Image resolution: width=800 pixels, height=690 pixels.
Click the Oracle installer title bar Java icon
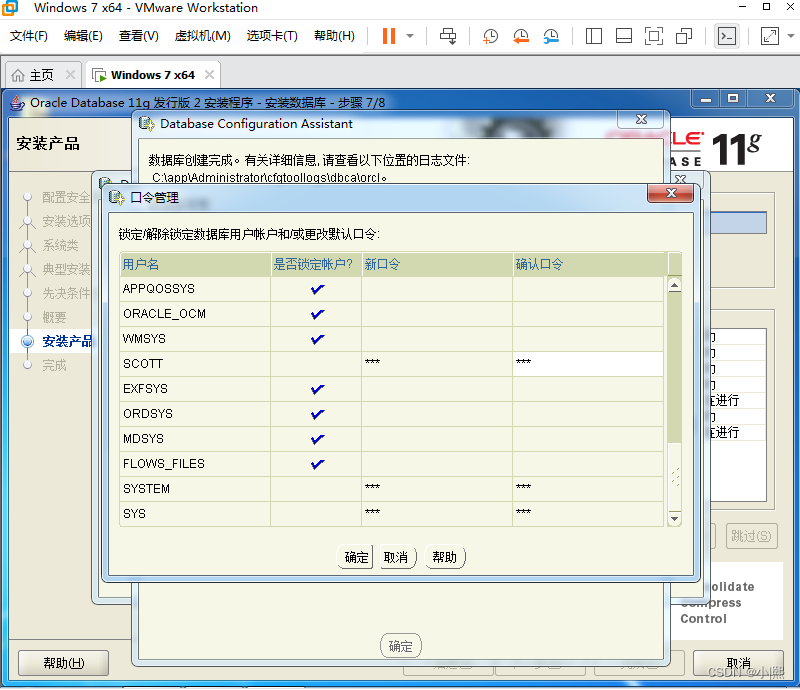17,103
